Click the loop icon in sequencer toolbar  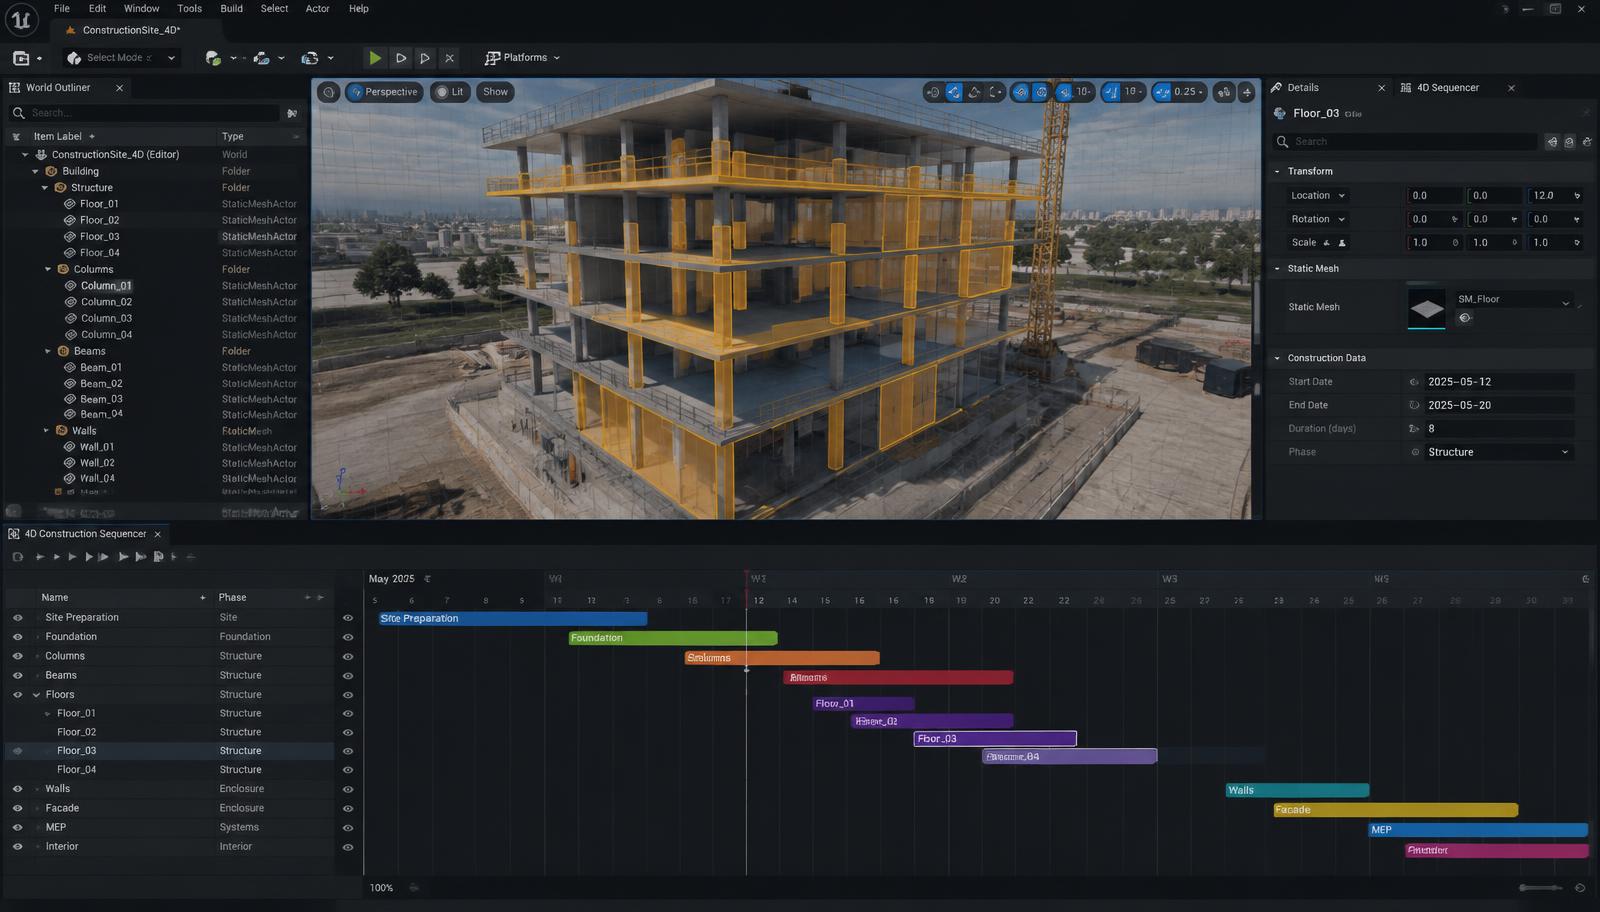(x=17, y=557)
